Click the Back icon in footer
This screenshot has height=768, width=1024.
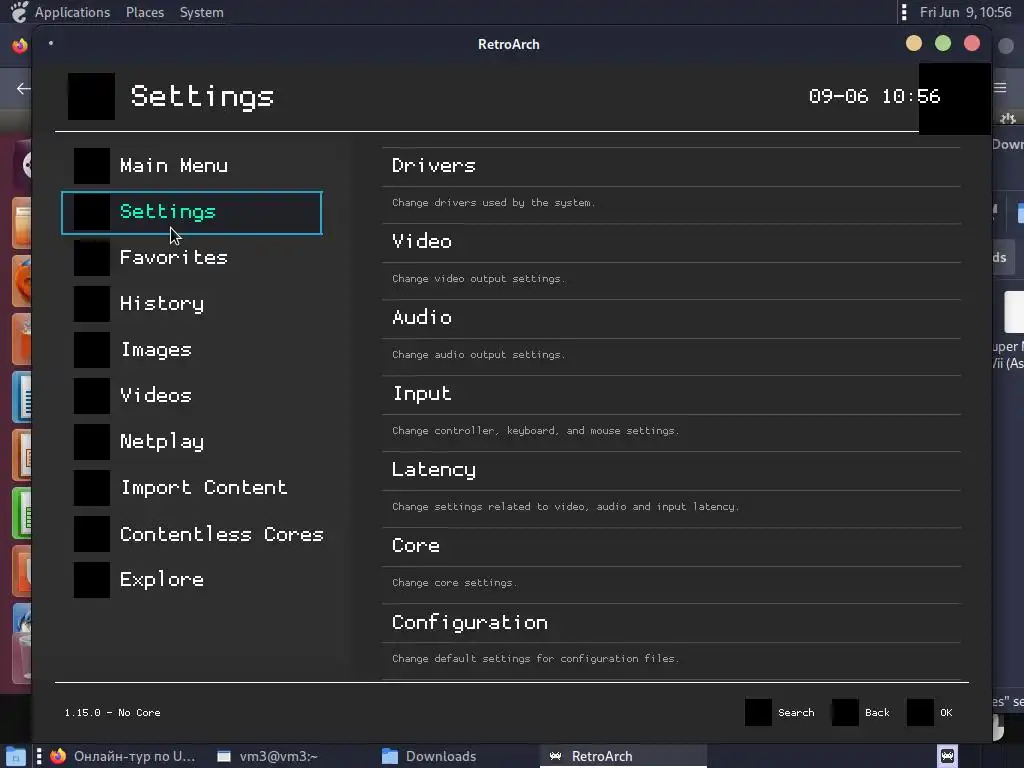click(x=845, y=712)
